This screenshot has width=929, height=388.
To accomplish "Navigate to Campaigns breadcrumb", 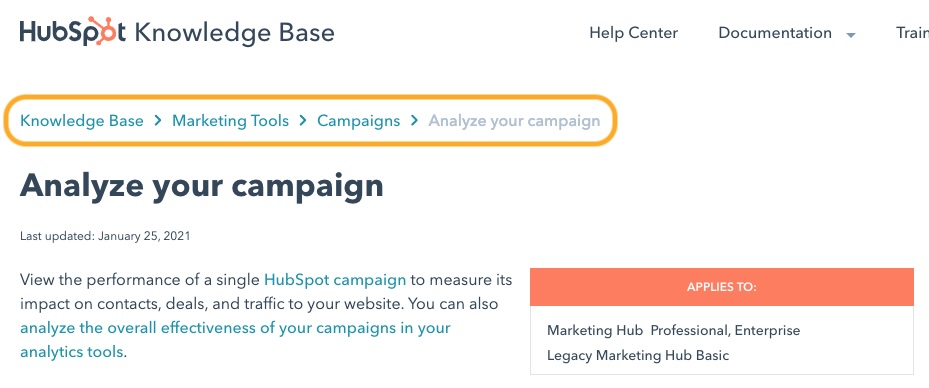I will coord(358,121).
